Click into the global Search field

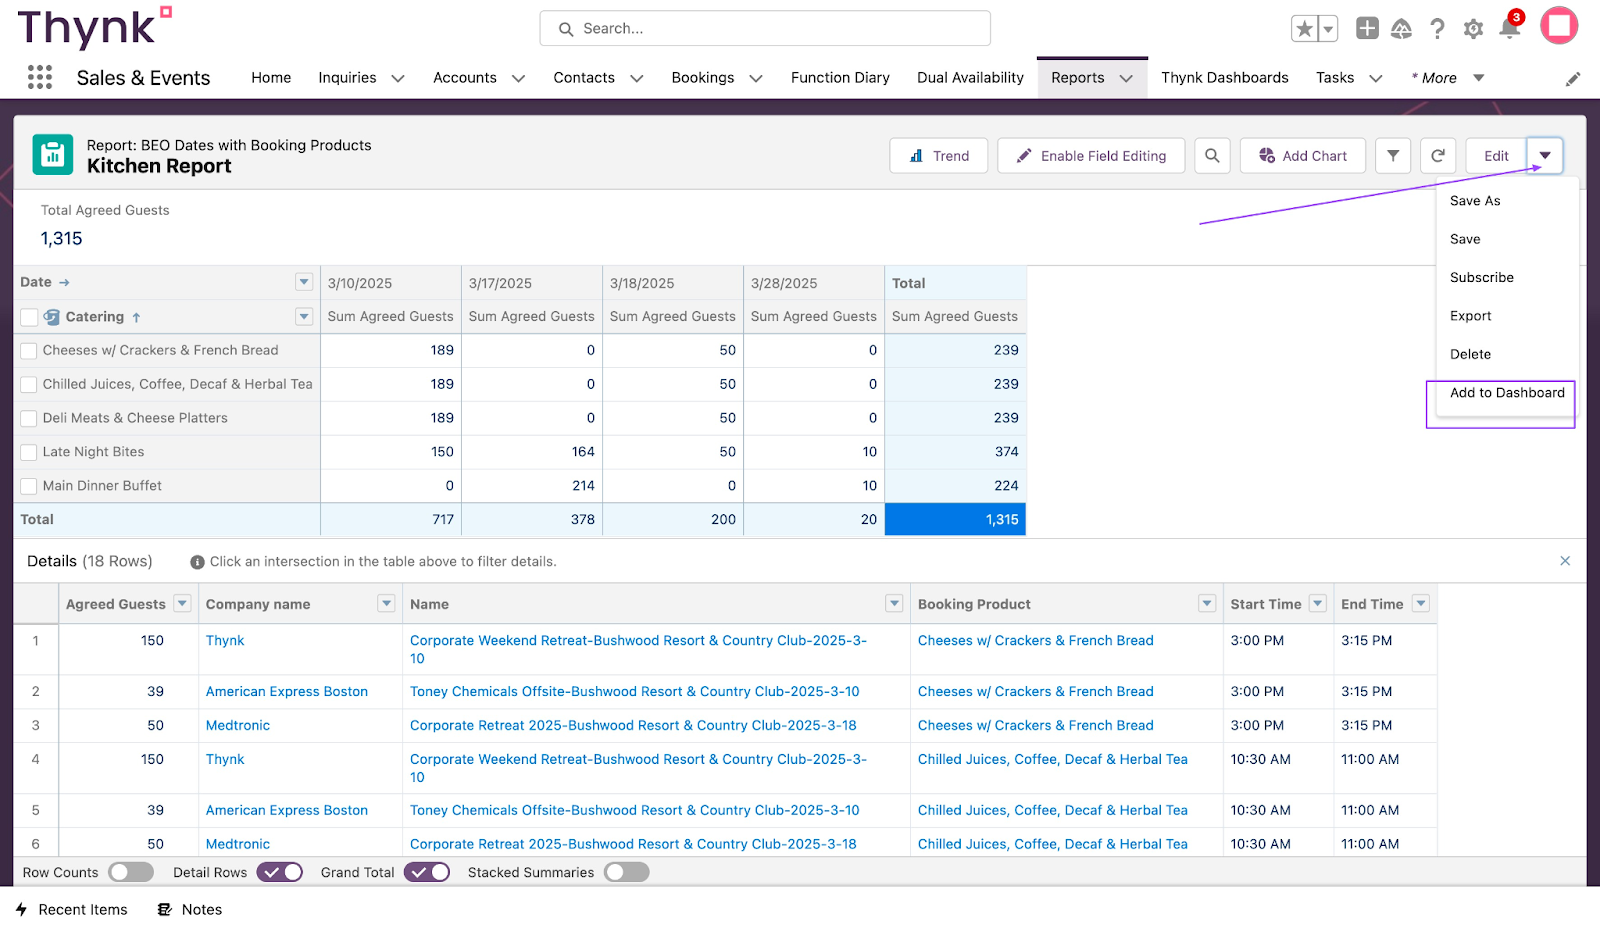click(765, 28)
